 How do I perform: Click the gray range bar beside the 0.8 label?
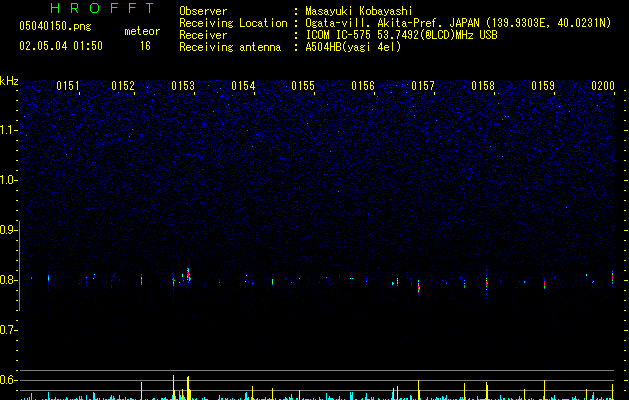tap(20, 266)
